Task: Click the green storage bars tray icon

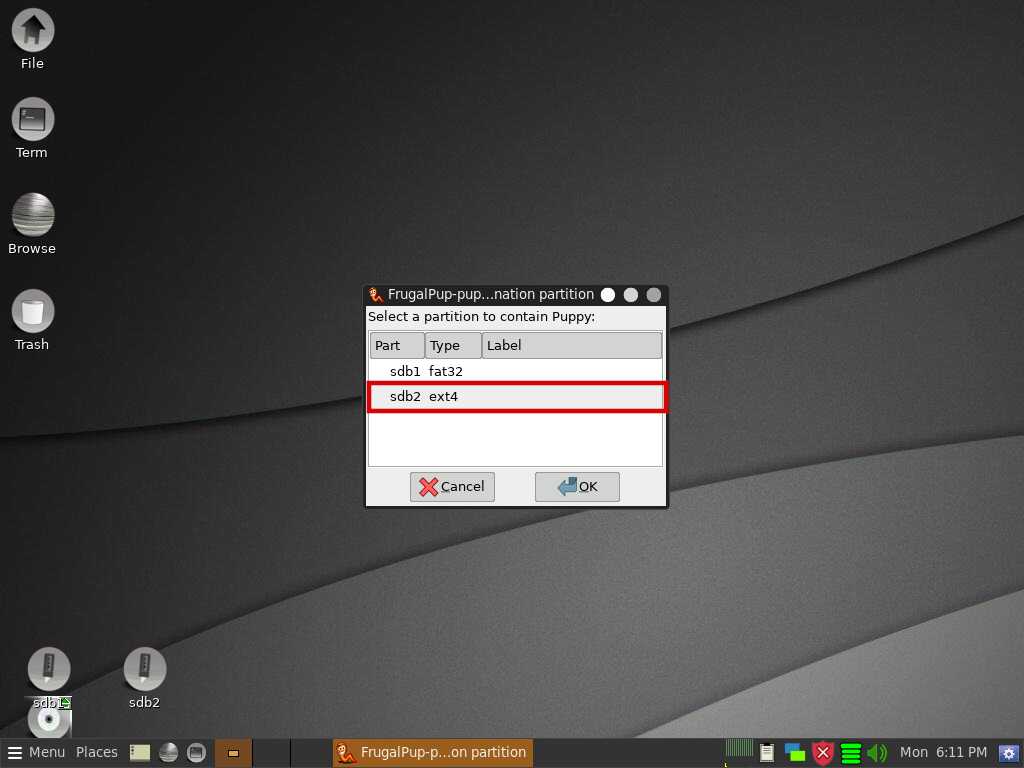Action: [x=851, y=753]
